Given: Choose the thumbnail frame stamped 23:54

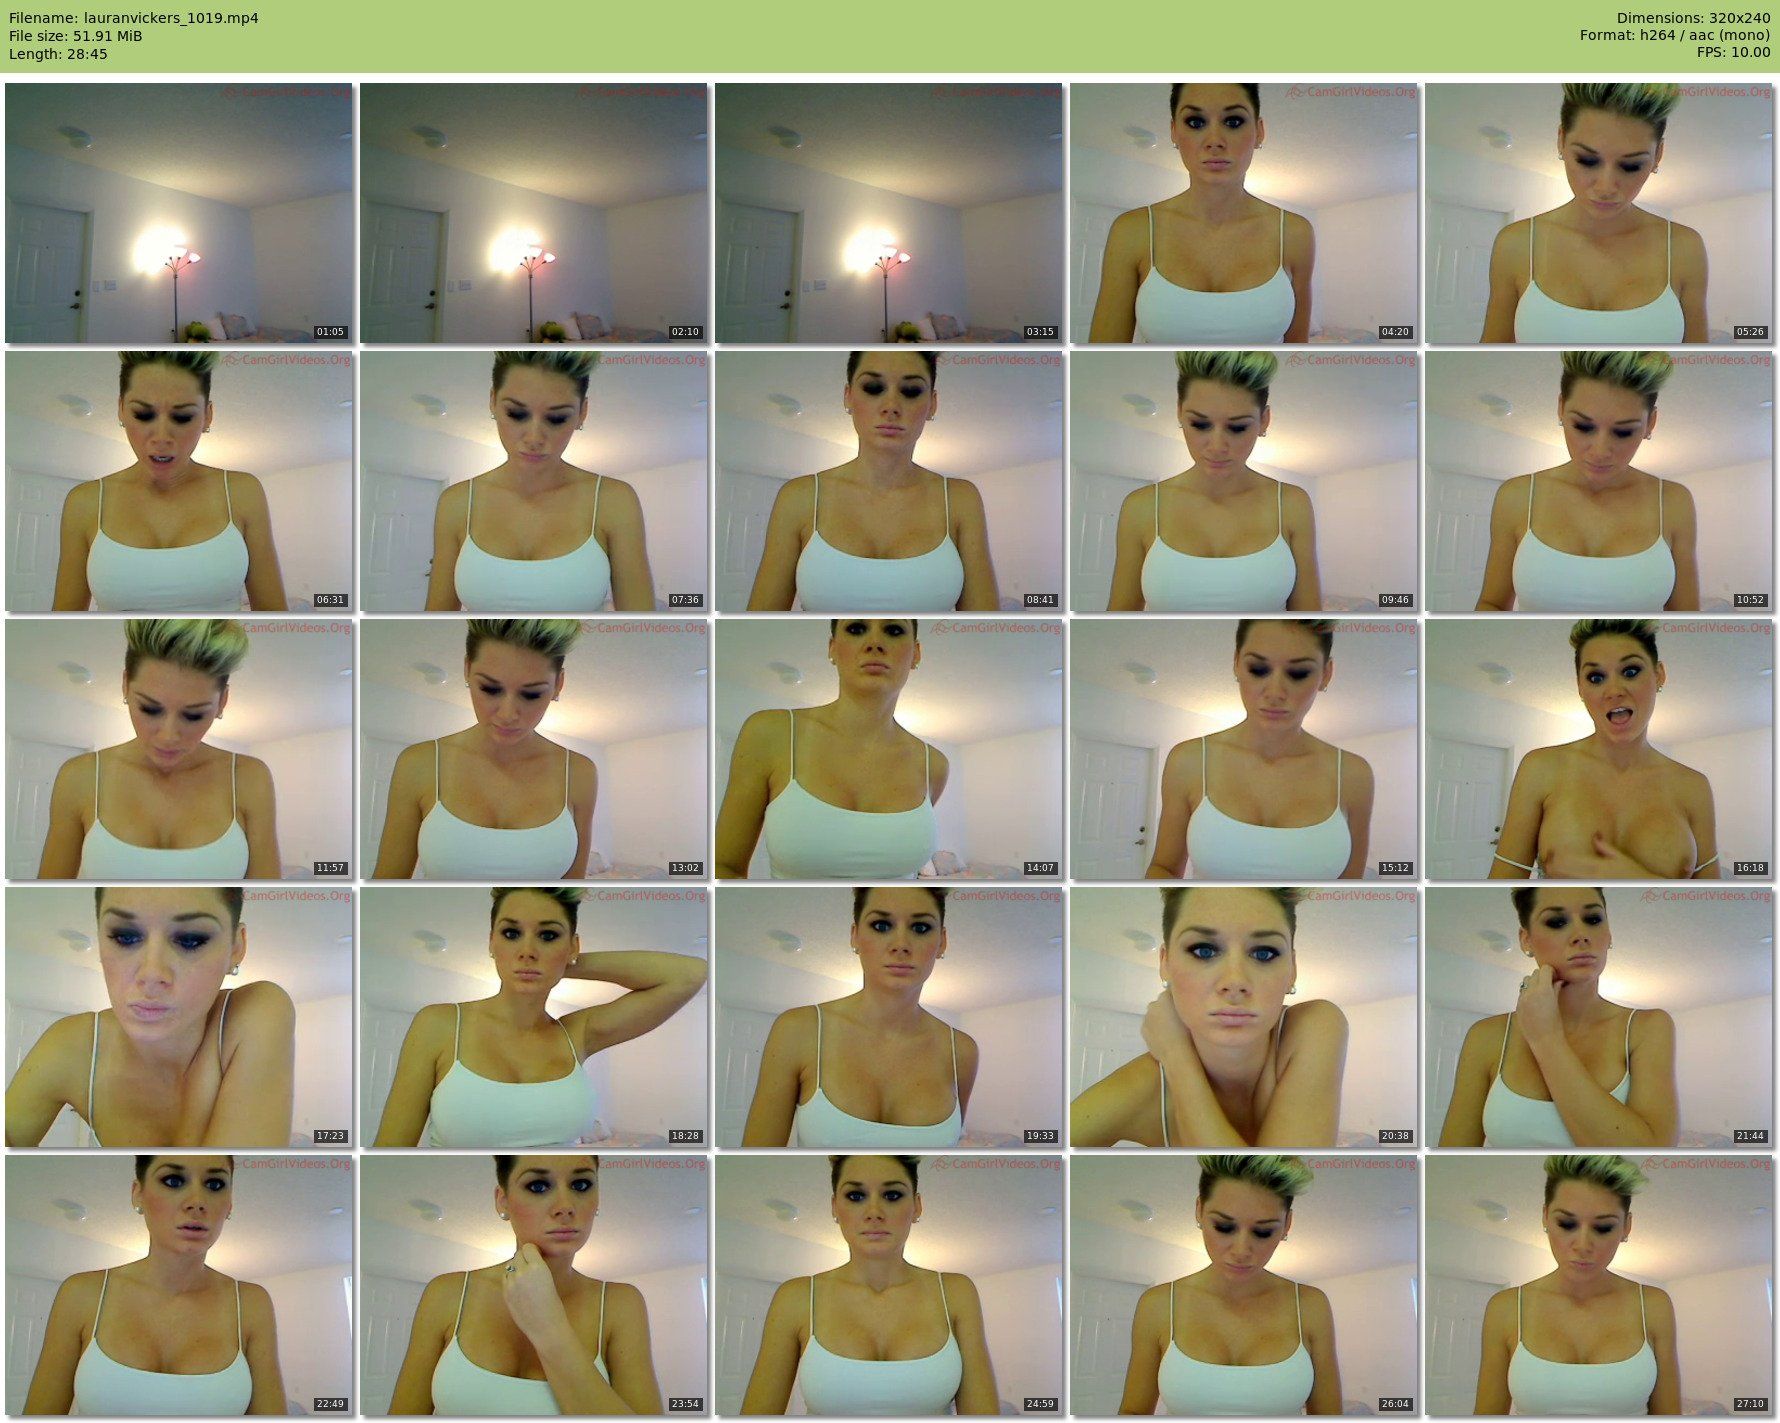Looking at the screenshot, I should [x=534, y=1285].
